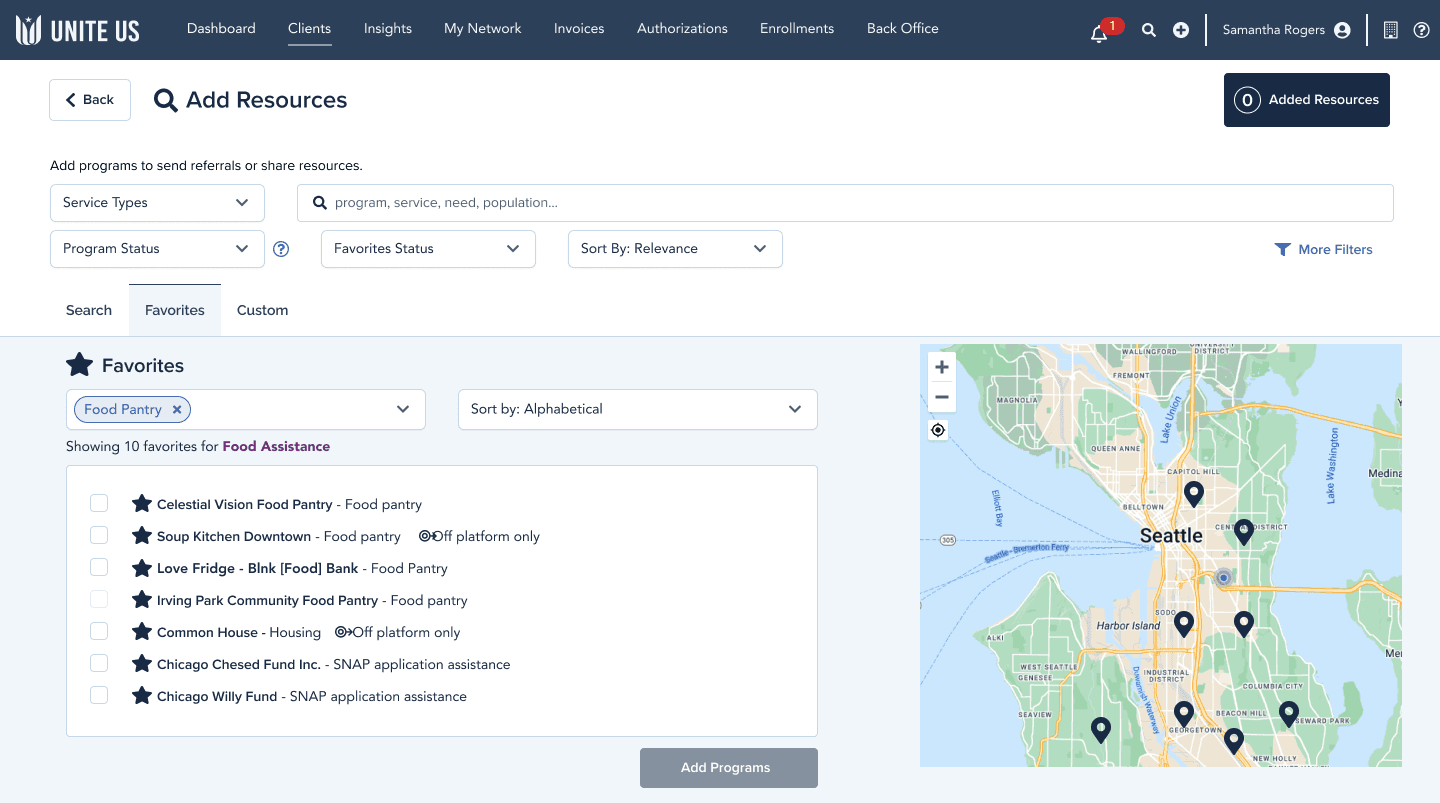Open Soup Kitchen Downtown program name
The image size is (1440, 803).
click(234, 536)
